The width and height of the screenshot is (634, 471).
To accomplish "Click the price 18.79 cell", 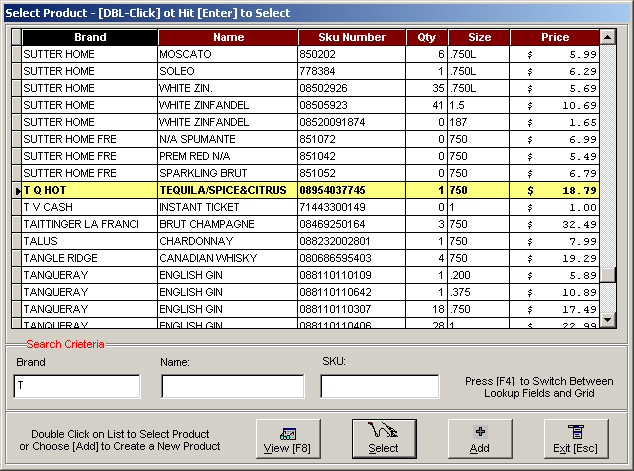I will click(554, 190).
